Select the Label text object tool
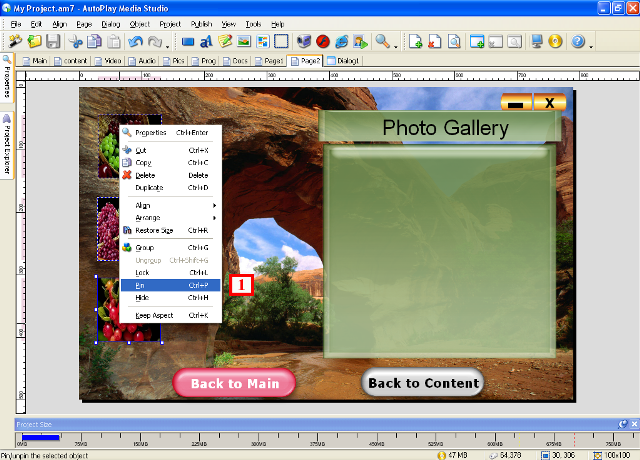 point(207,42)
